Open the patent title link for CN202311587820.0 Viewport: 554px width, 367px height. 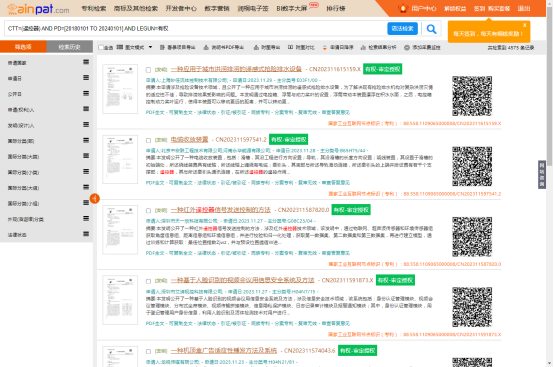221,210
